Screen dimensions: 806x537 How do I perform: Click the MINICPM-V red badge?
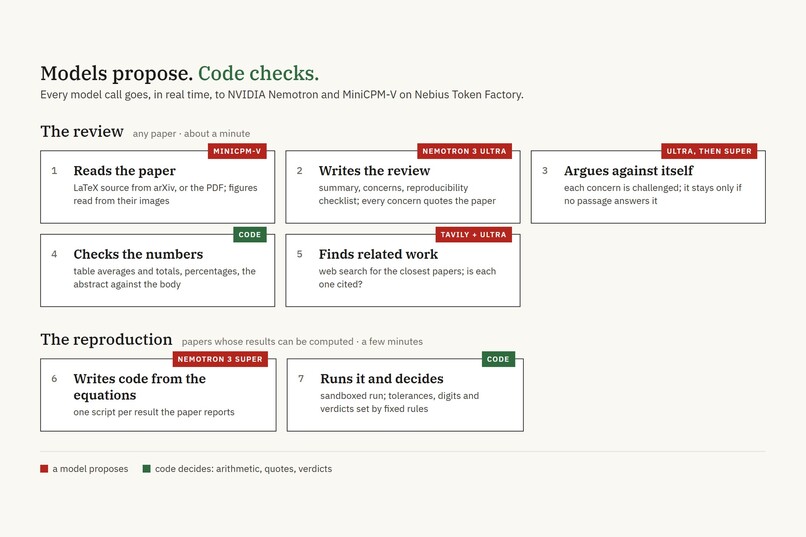(x=237, y=151)
